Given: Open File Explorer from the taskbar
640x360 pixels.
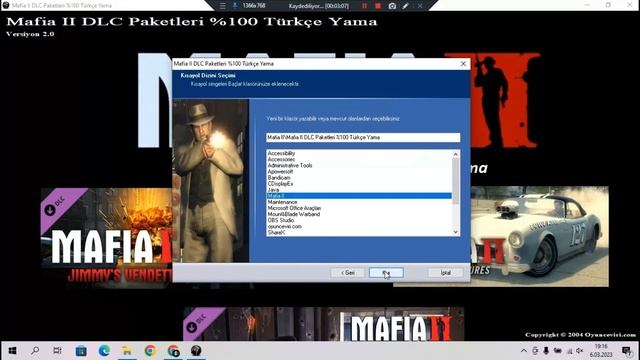Looking at the screenshot, I should (127, 351).
